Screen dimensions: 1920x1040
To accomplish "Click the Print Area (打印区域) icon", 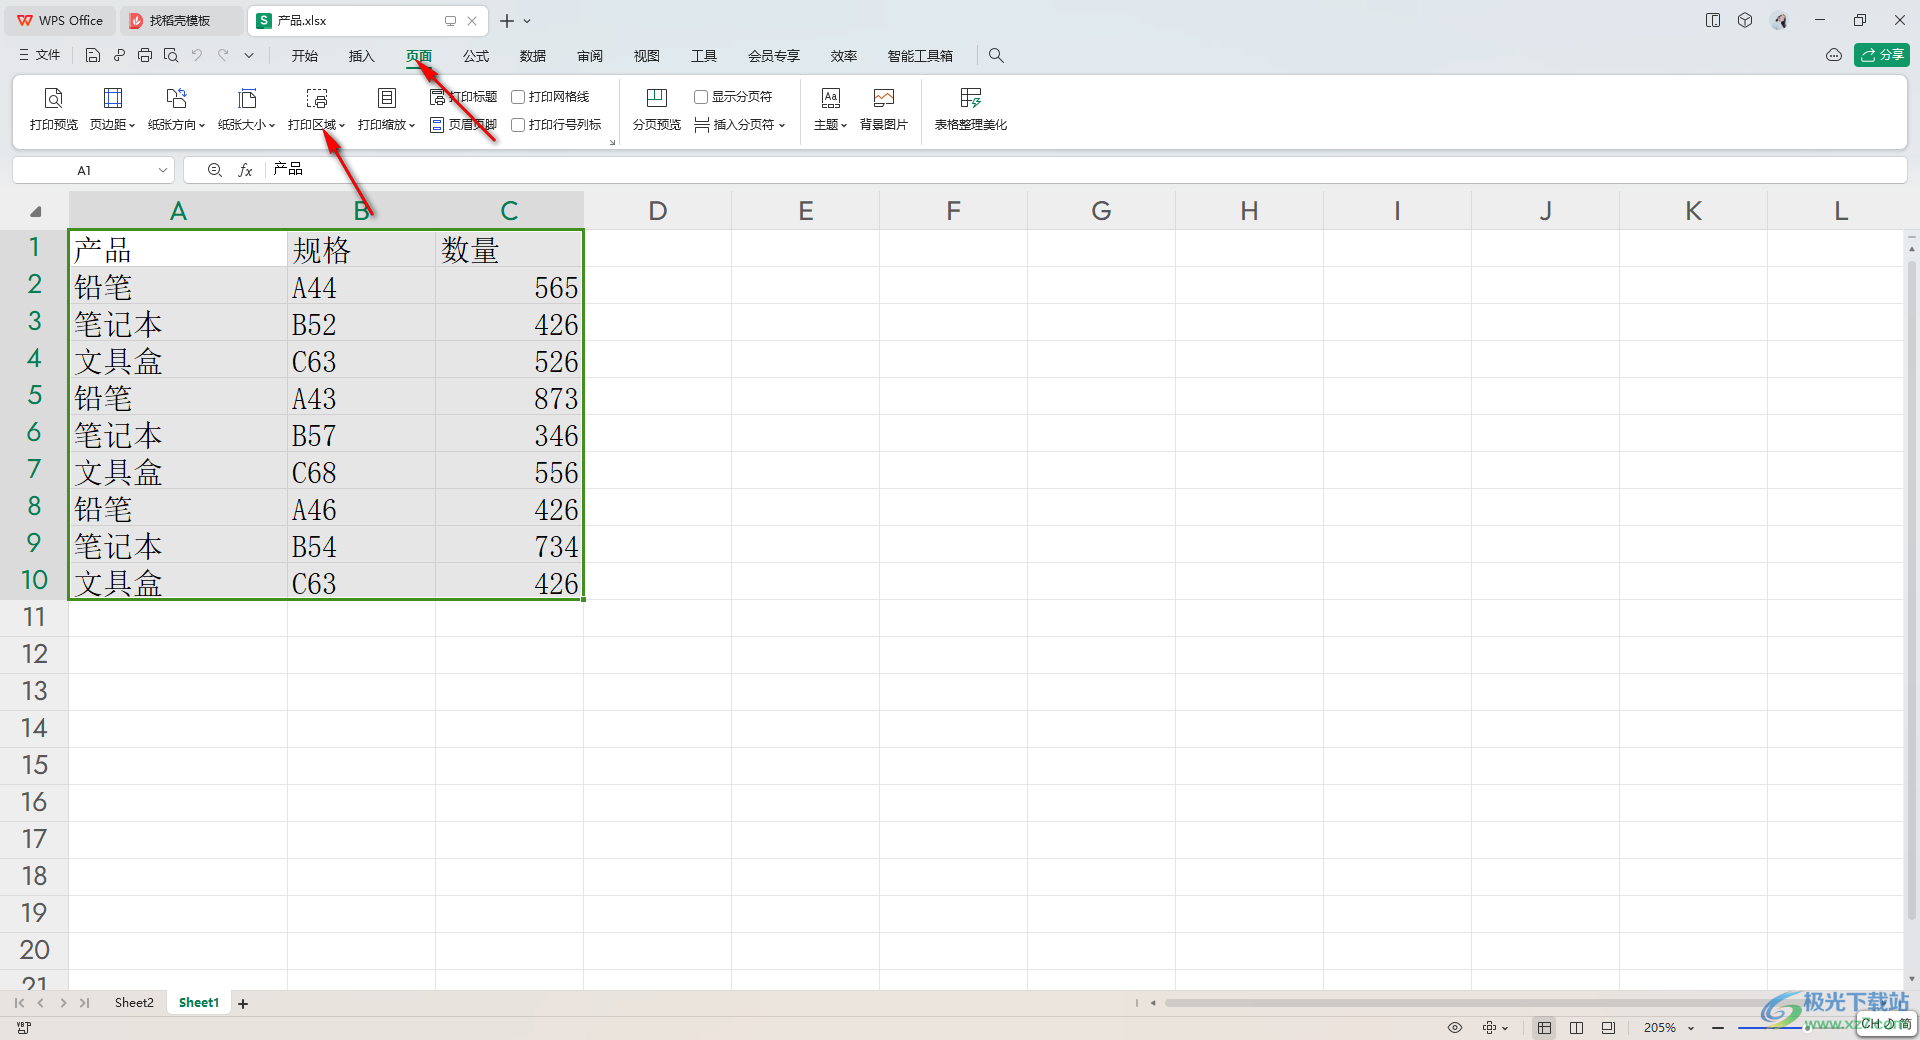I will pos(317,98).
